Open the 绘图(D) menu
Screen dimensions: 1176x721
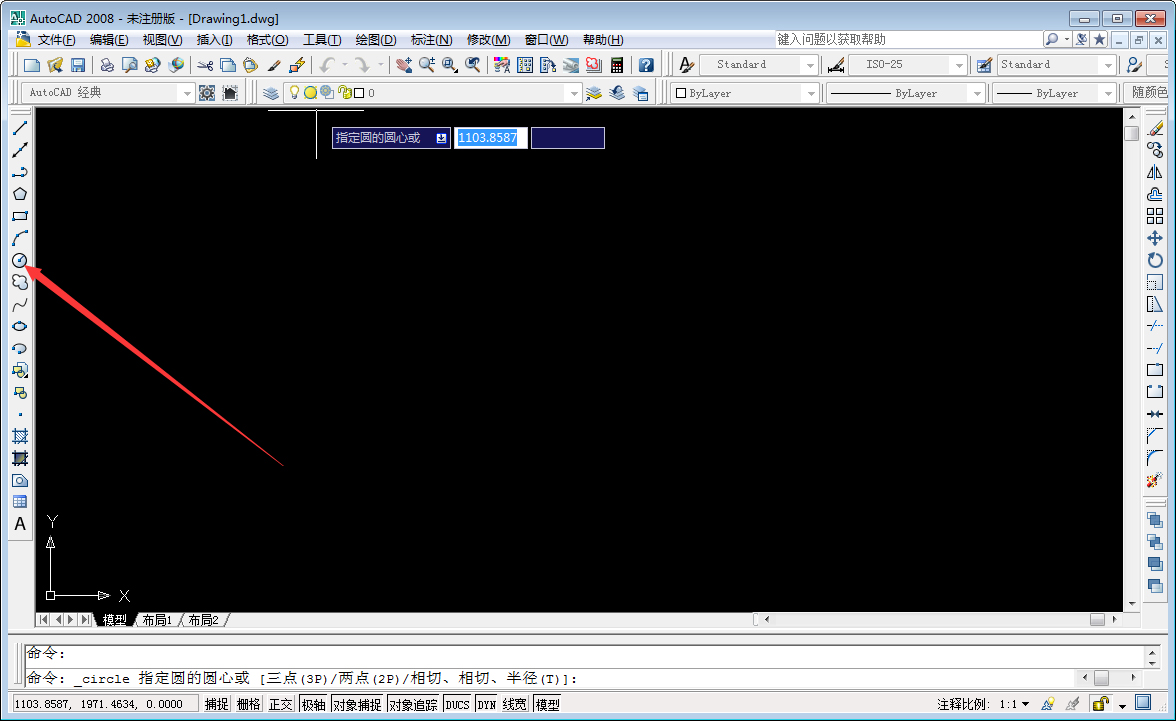[376, 40]
